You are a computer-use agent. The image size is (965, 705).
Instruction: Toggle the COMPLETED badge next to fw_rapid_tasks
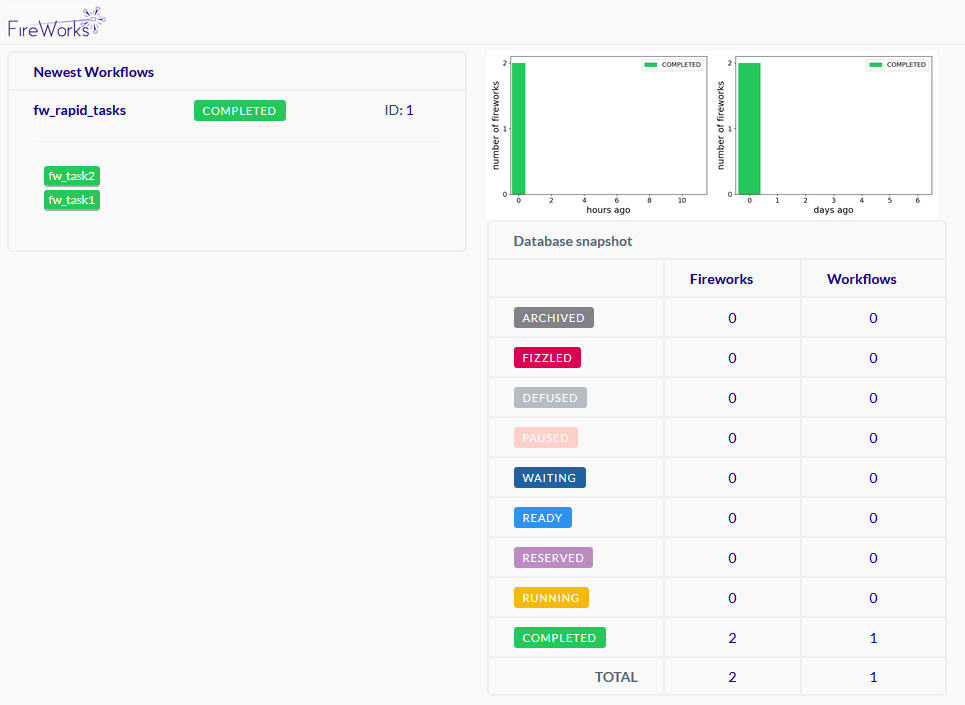(239, 110)
